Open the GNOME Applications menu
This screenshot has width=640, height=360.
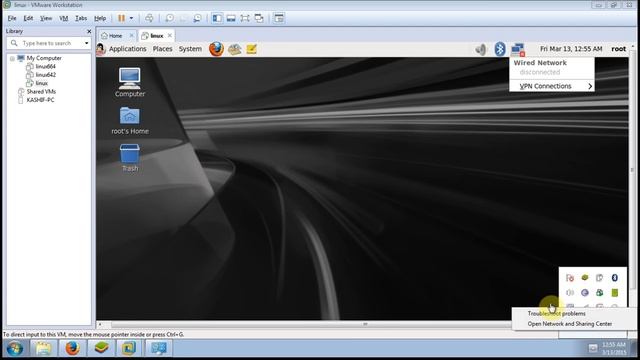[127, 49]
